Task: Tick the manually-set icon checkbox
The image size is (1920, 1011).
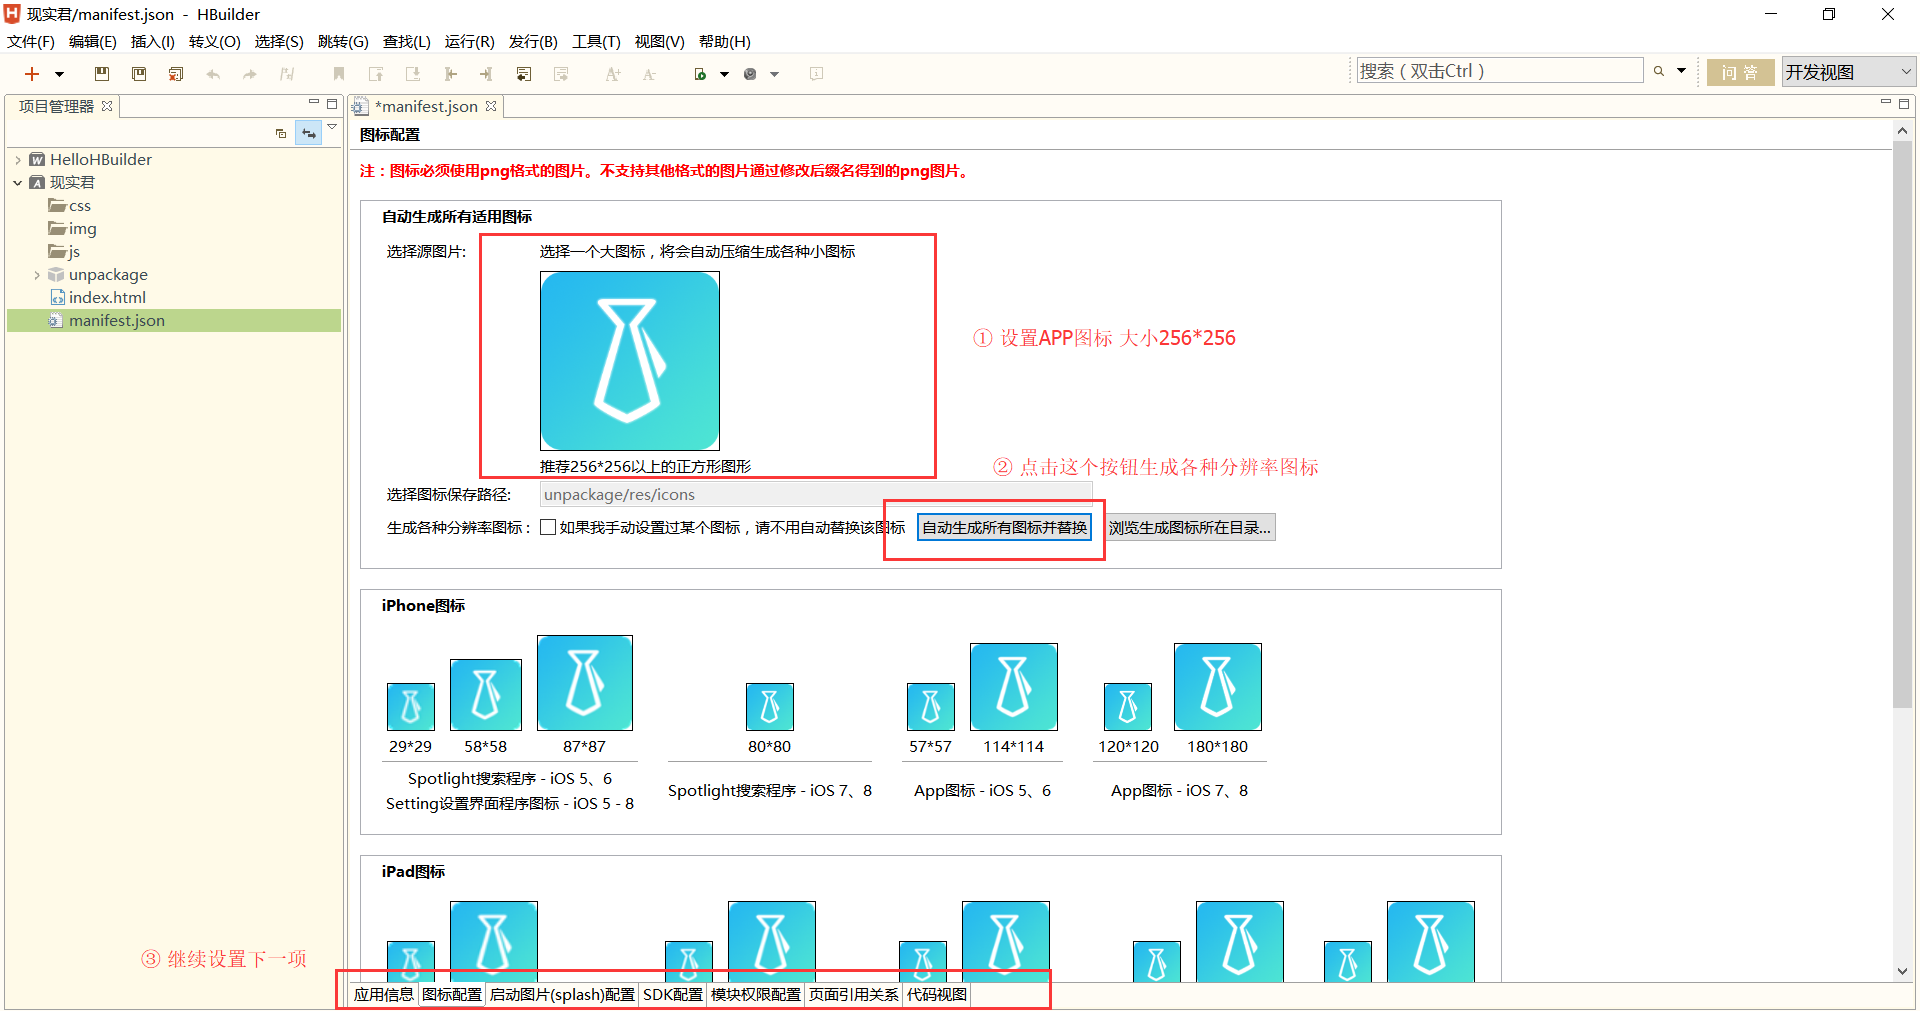Action: (548, 527)
